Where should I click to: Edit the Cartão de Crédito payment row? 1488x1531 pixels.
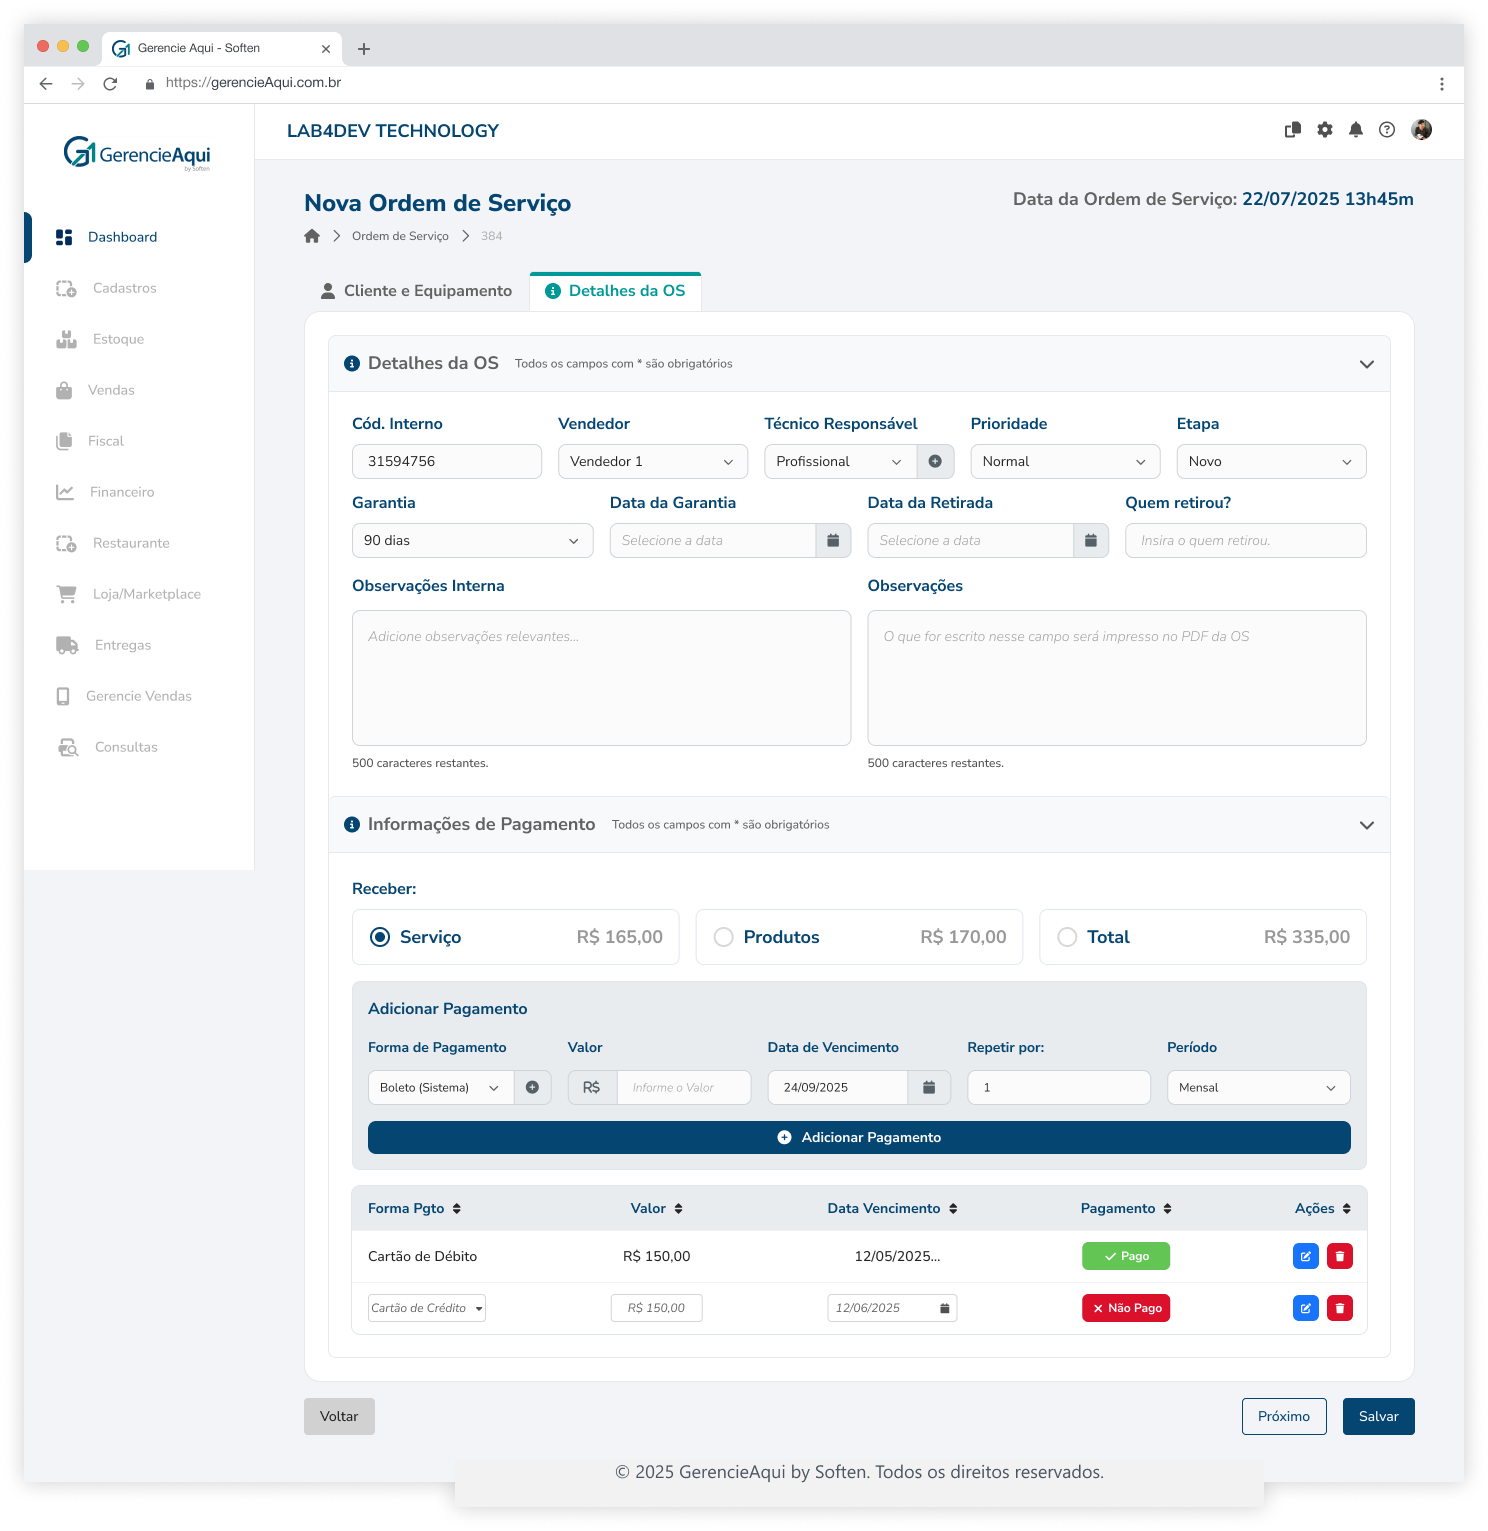(1305, 1308)
